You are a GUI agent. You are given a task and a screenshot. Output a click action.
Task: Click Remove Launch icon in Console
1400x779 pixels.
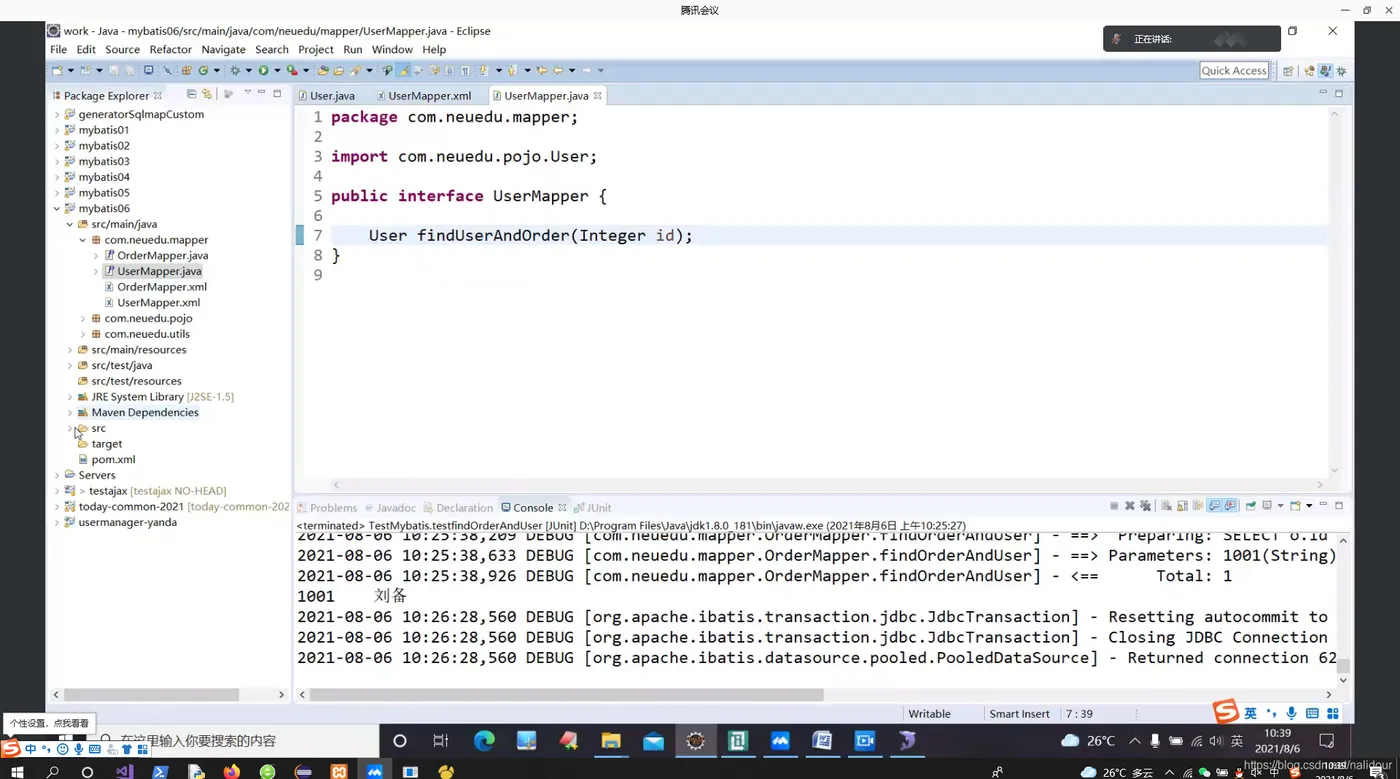point(1130,506)
